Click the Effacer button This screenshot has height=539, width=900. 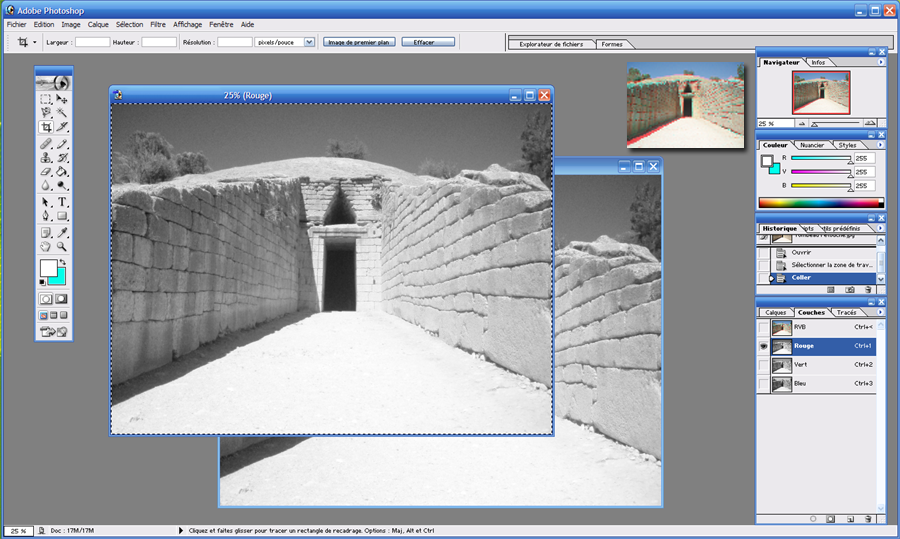coord(428,42)
